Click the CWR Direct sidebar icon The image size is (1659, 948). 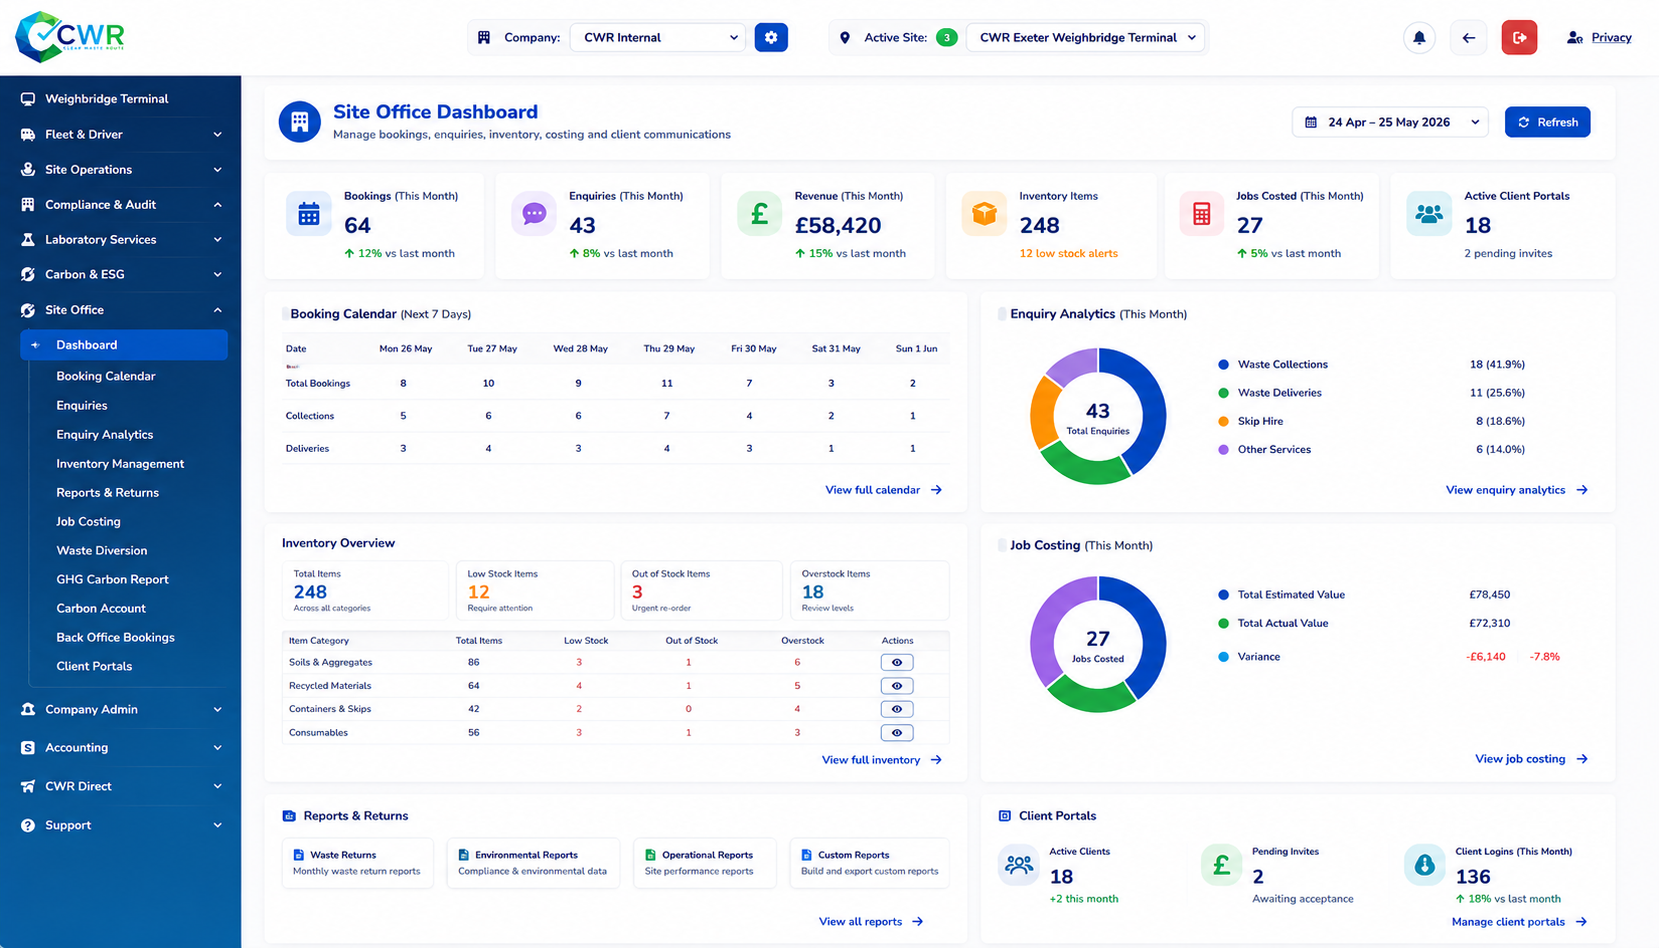28,787
